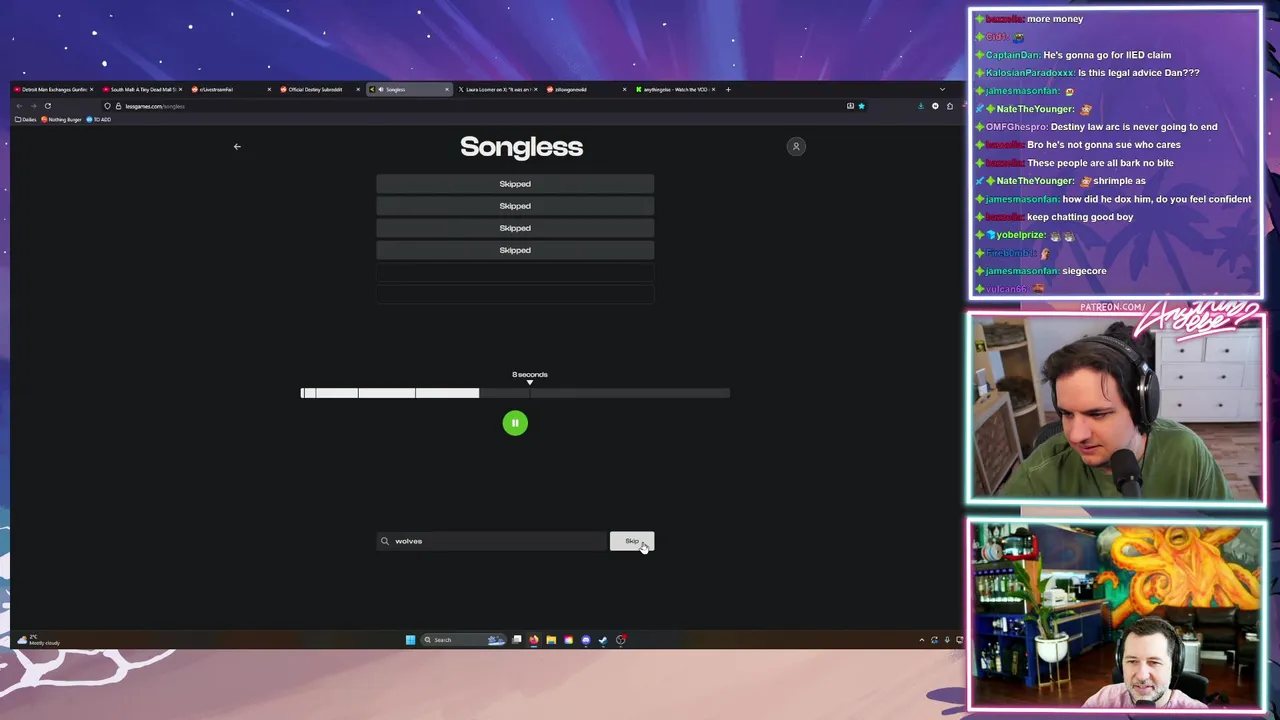Image resolution: width=1280 pixels, height=720 pixels.
Task: Open Task View on the taskbar
Action: (x=517, y=640)
